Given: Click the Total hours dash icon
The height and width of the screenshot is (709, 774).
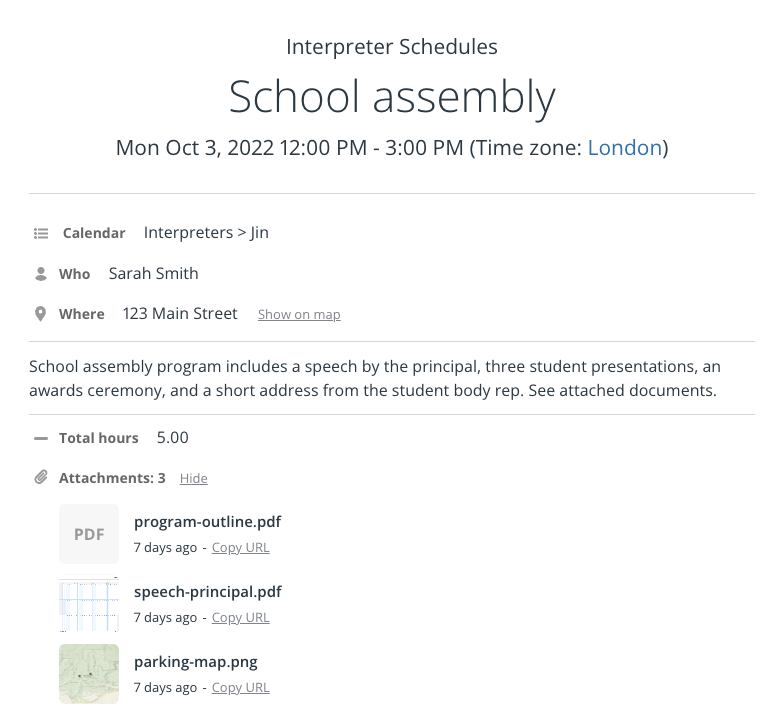Looking at the screenshot, I should tap(41, 438).
